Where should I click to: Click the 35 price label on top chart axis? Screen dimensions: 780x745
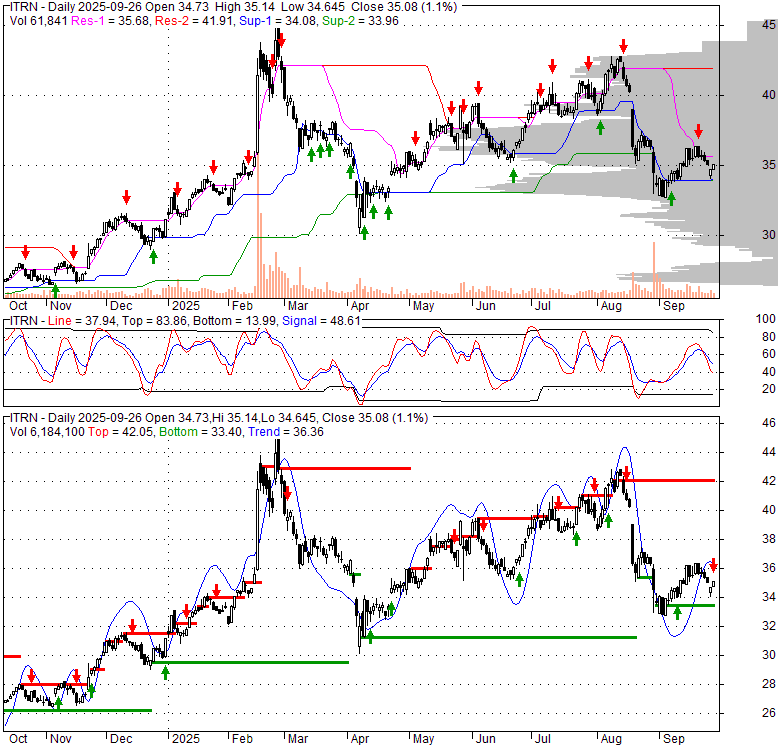pyautogui.click(x=769, y=165)
